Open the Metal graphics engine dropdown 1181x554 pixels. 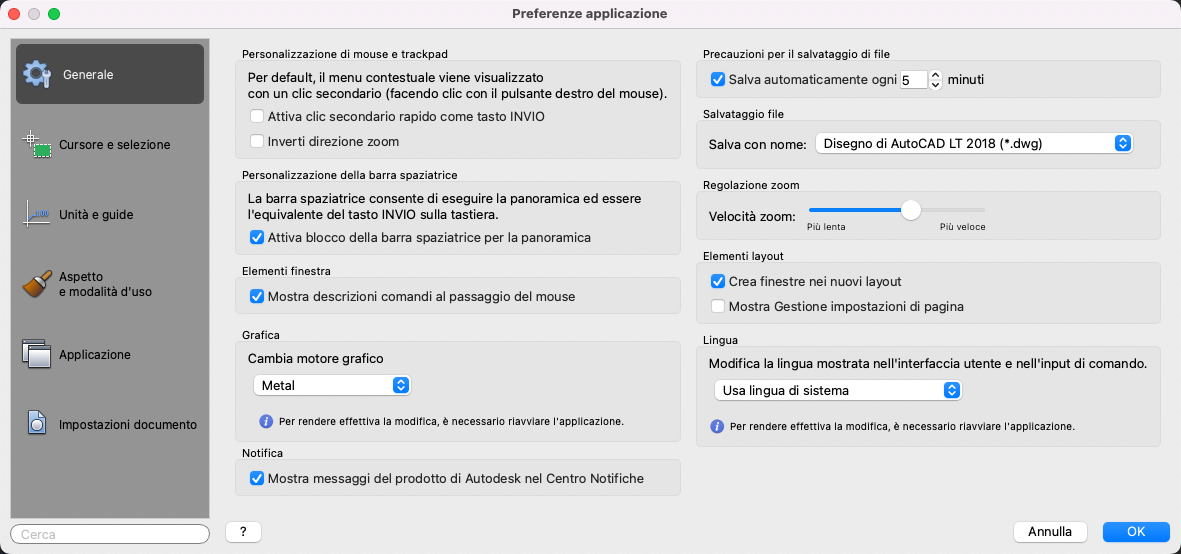[x=331, y=385]
